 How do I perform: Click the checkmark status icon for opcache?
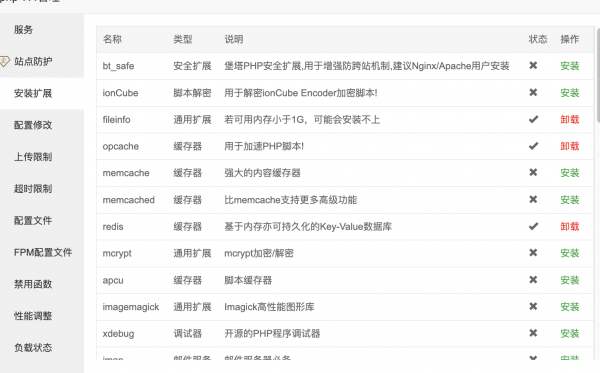pos(533,146)
